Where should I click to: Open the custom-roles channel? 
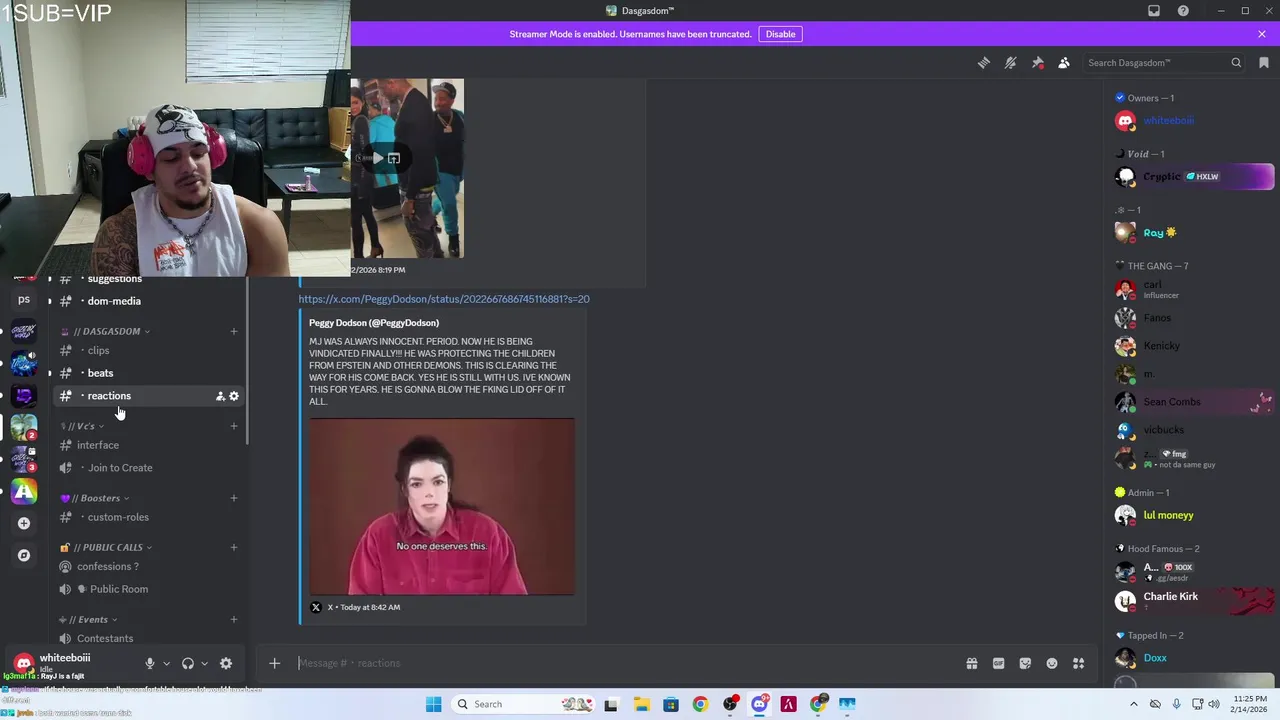[x=148, y=517]
